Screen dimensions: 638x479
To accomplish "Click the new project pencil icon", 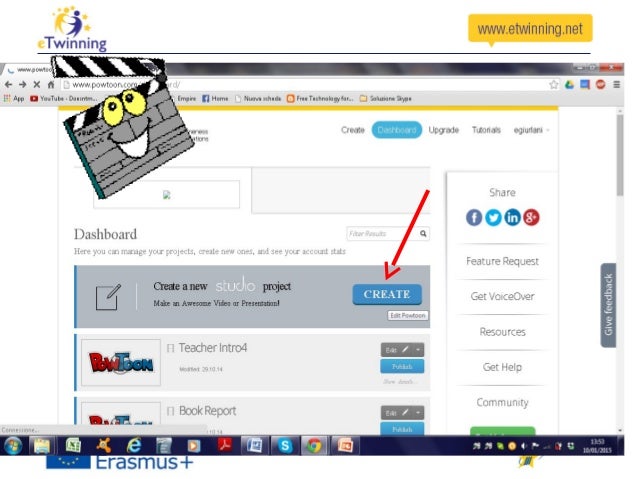I will [108, 297].
